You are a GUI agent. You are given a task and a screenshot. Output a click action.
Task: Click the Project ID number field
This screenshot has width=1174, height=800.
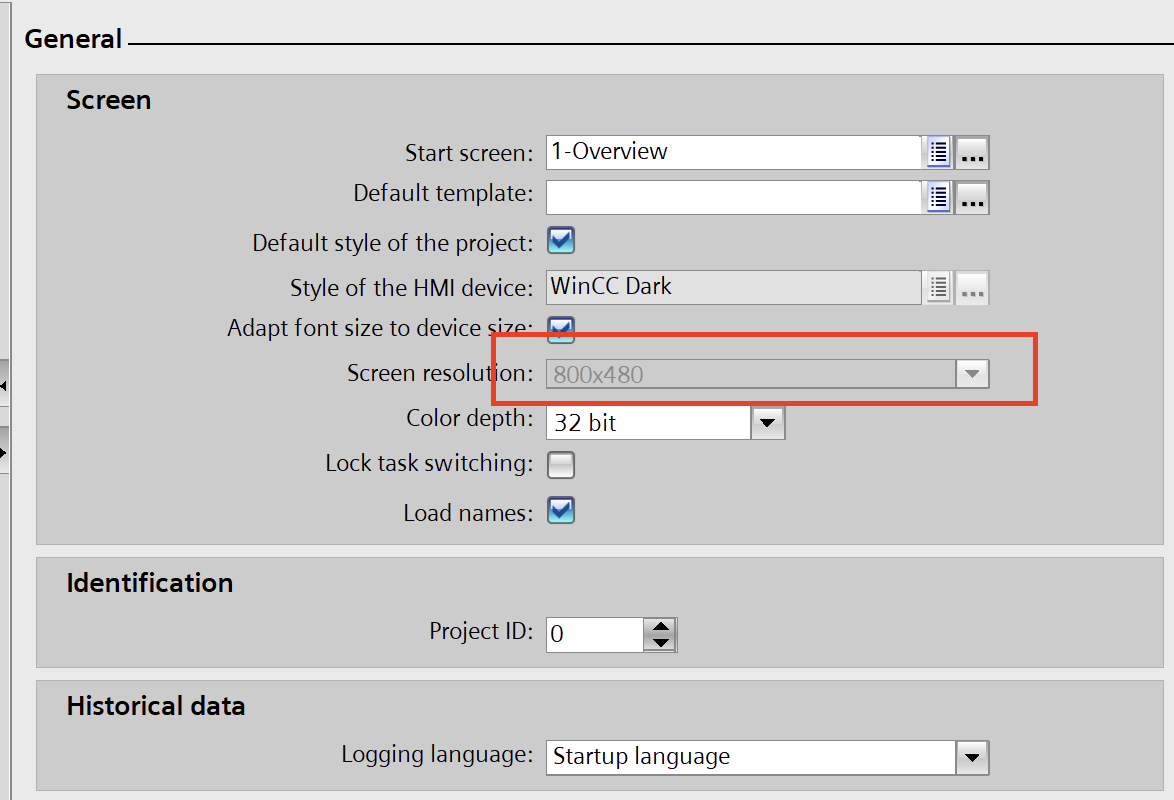(594, 634)
